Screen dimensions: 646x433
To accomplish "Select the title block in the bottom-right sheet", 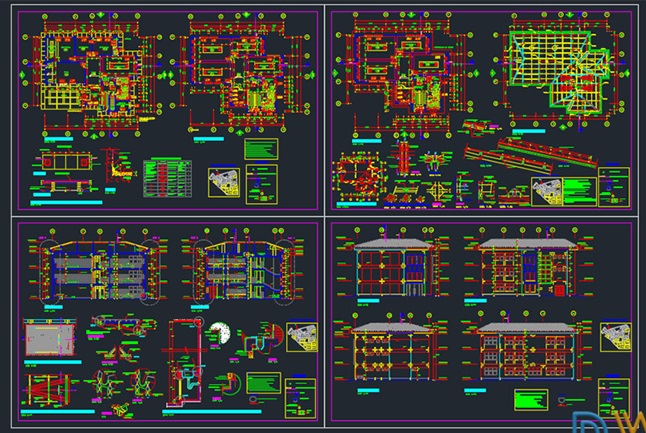I will [x=614, y=398].
